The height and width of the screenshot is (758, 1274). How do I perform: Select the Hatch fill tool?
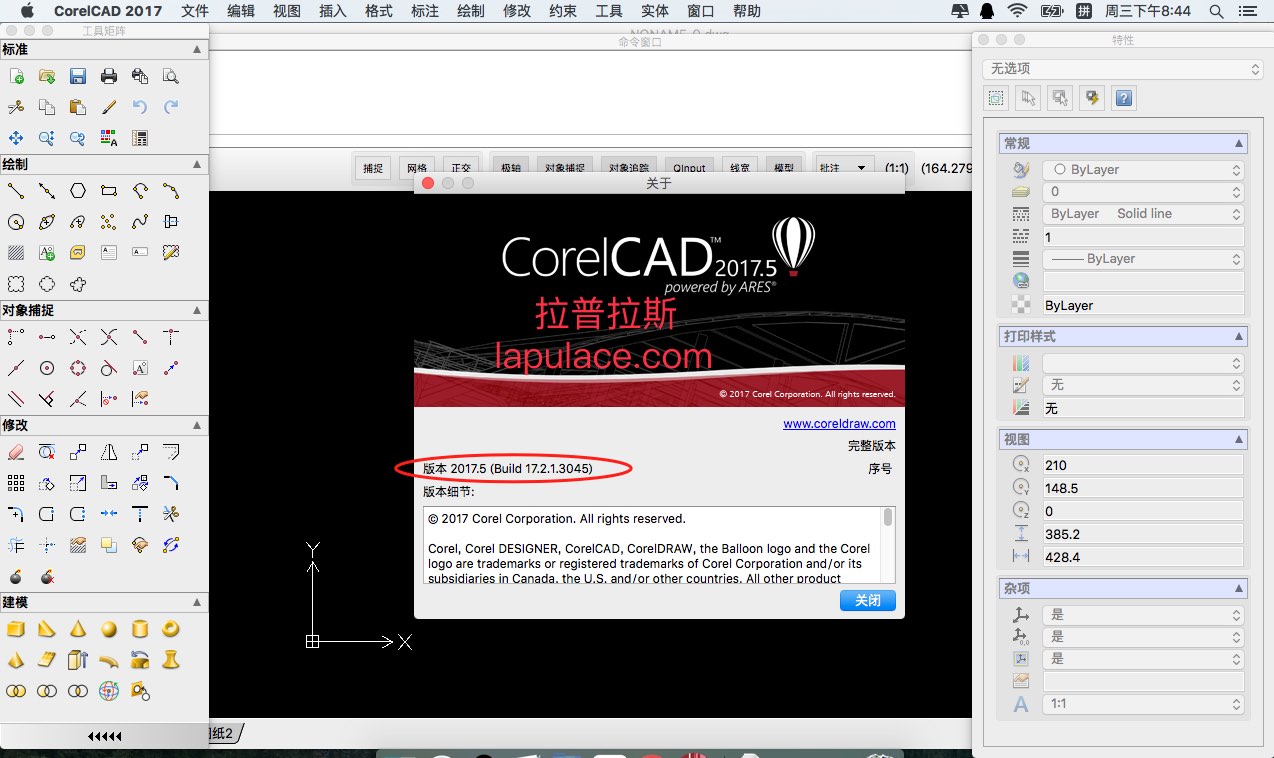click(x=16, y=253)
